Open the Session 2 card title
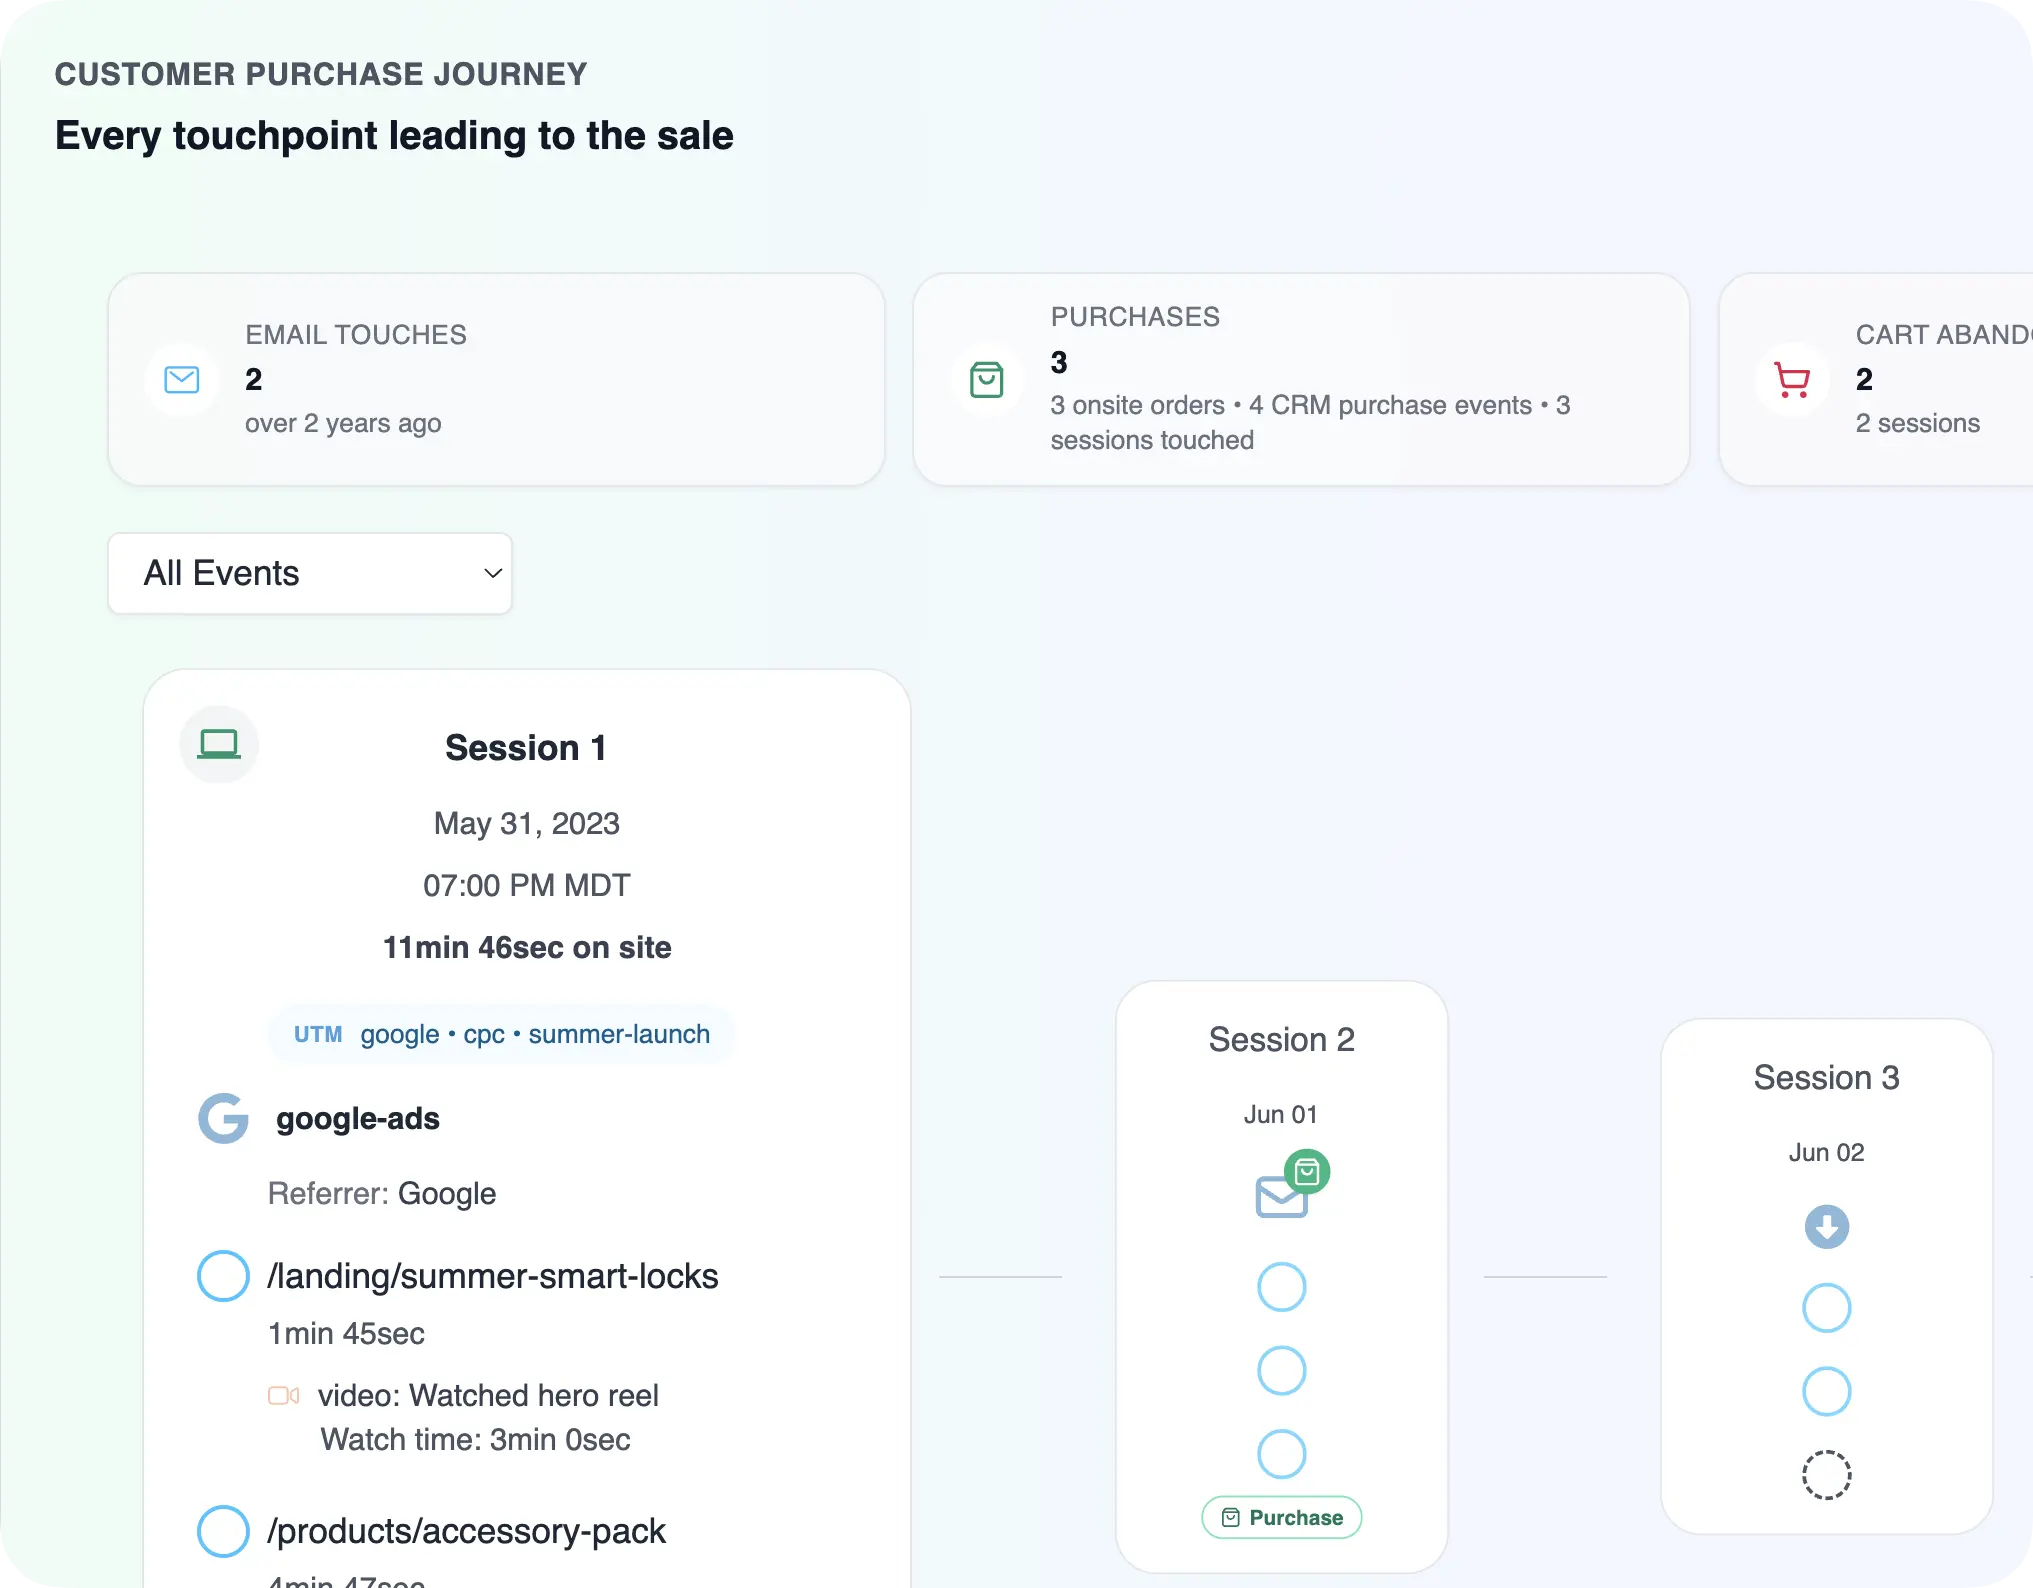The width and height of the screenshot is (2033, 1588). click(1282, 1040)
